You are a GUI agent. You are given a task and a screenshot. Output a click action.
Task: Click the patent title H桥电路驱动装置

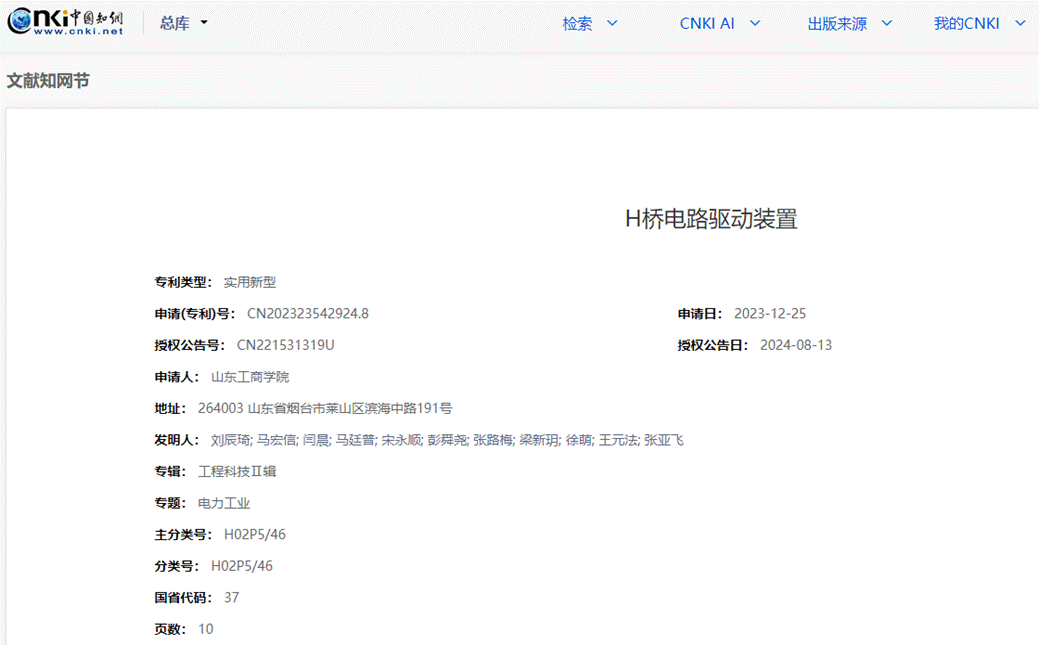[711, 220]
